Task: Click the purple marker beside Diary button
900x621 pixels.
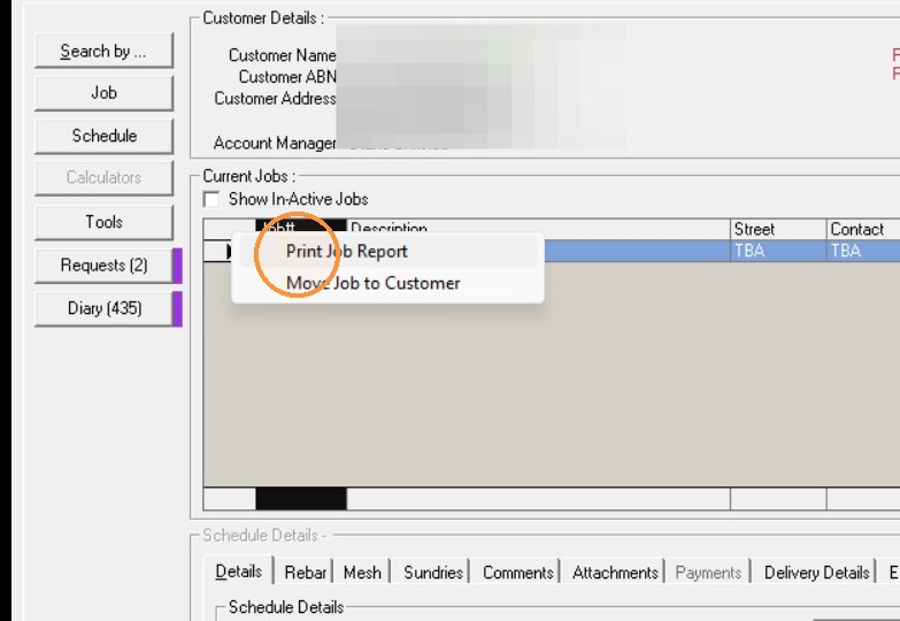Action: coord(177,309)
